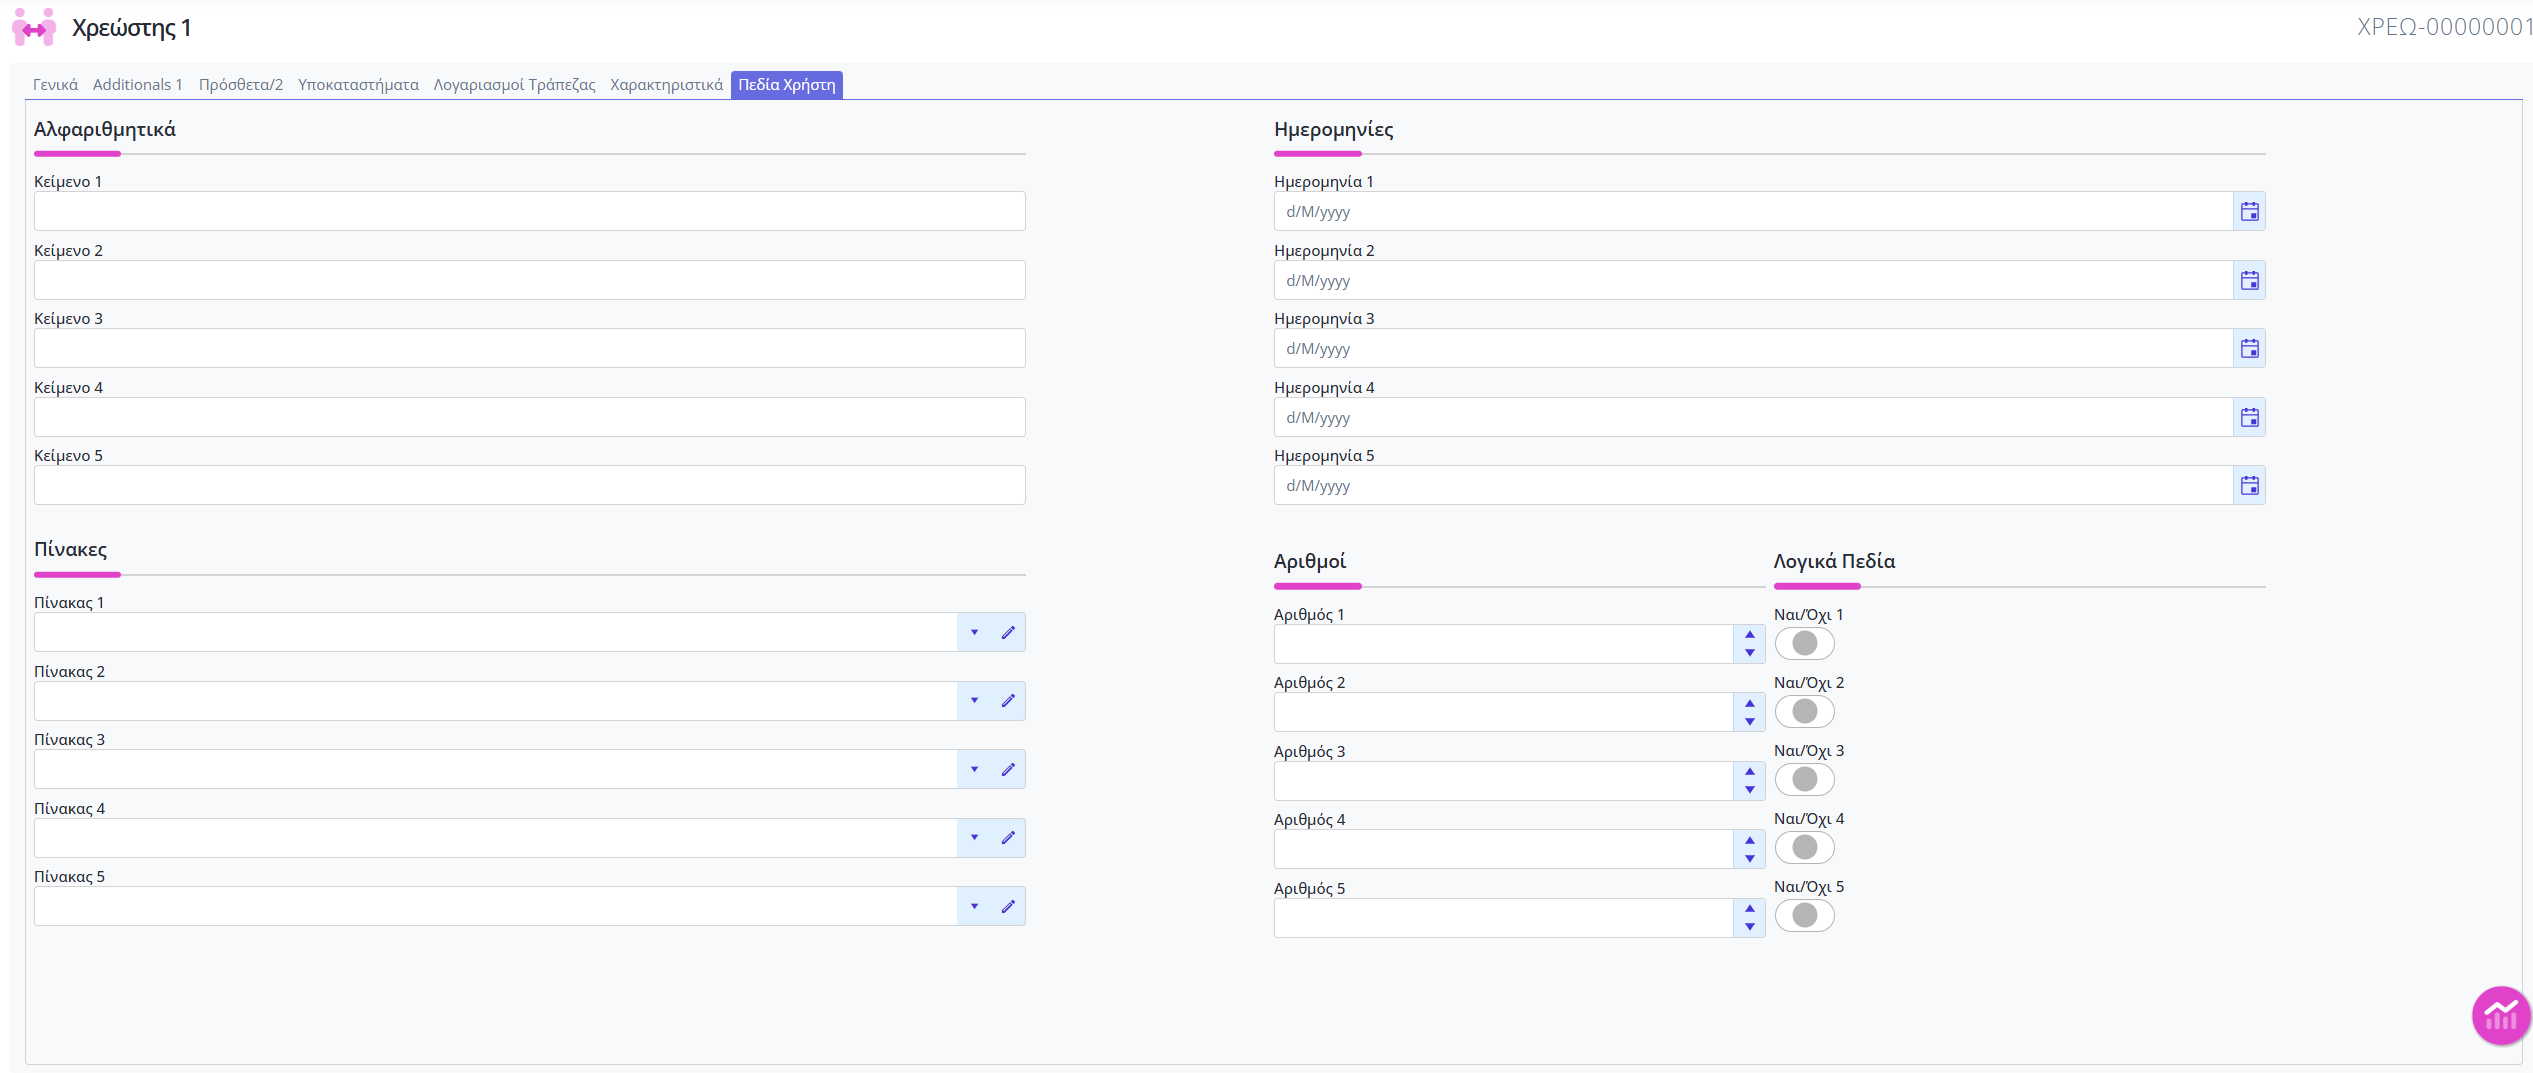Screen dimensions: 2533x1073
Task: Open the pink analytics chart floating button
Action: tap(2500, 1016)
